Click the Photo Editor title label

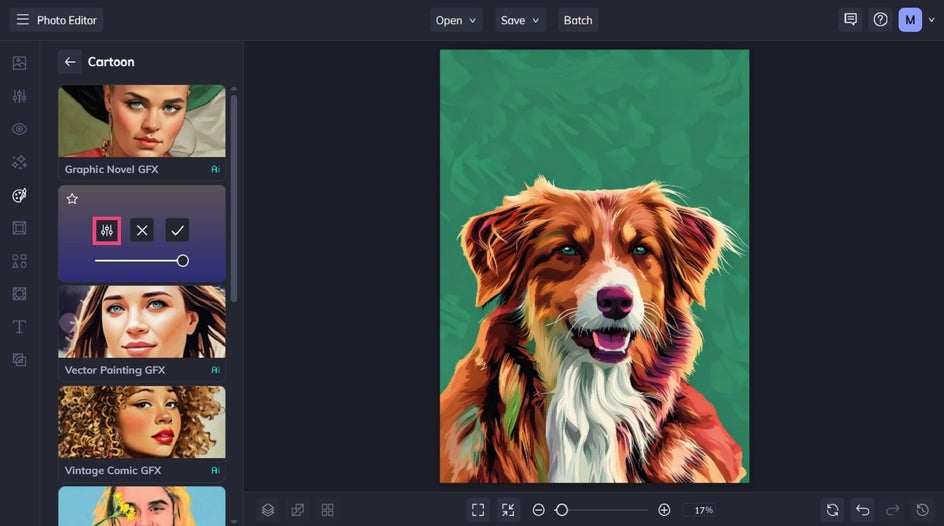pos(66,20)
